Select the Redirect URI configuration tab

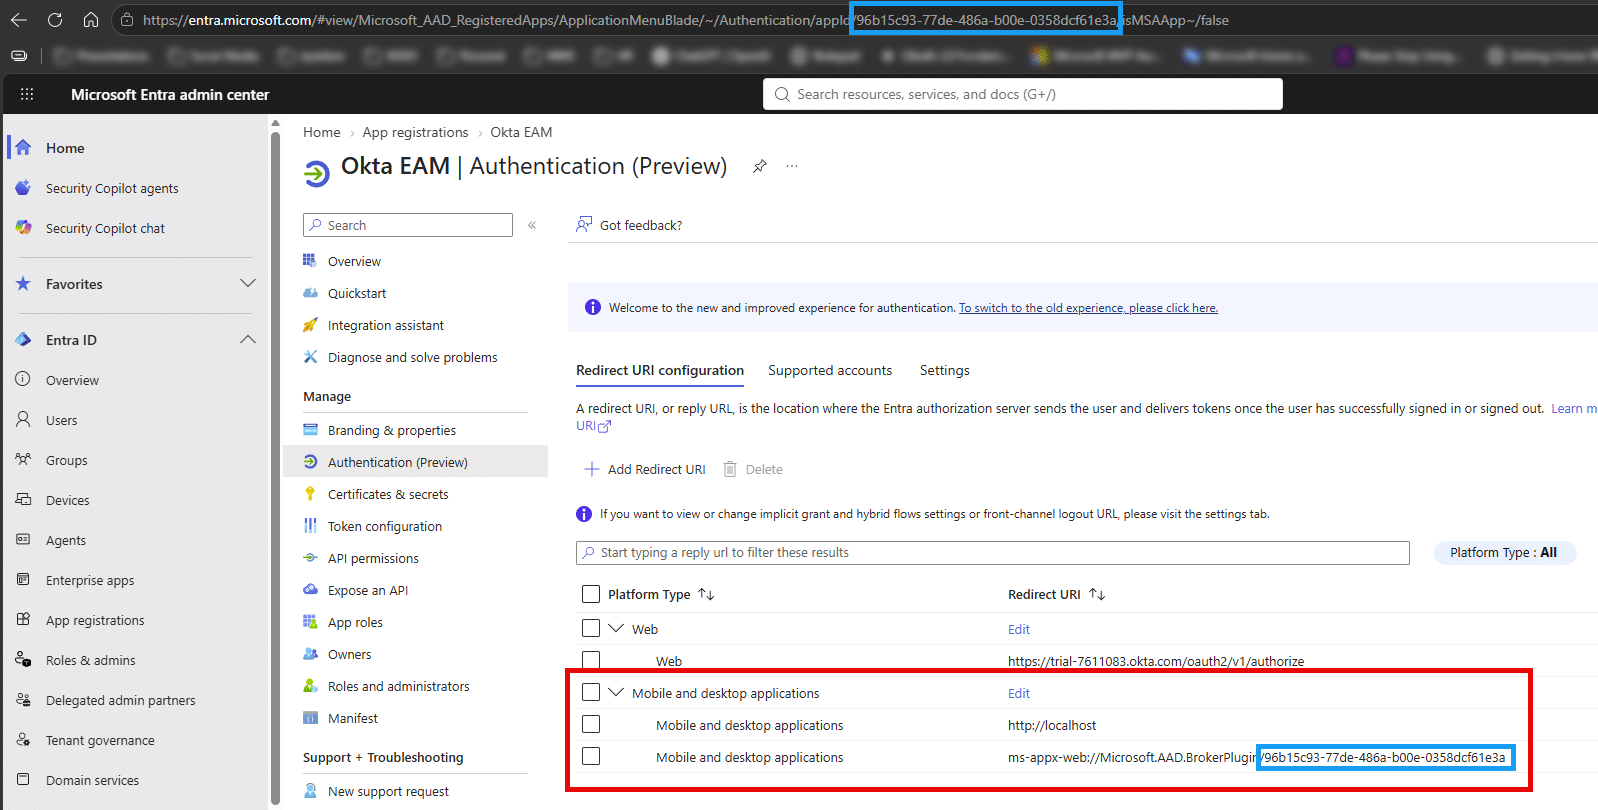[660, 370]
